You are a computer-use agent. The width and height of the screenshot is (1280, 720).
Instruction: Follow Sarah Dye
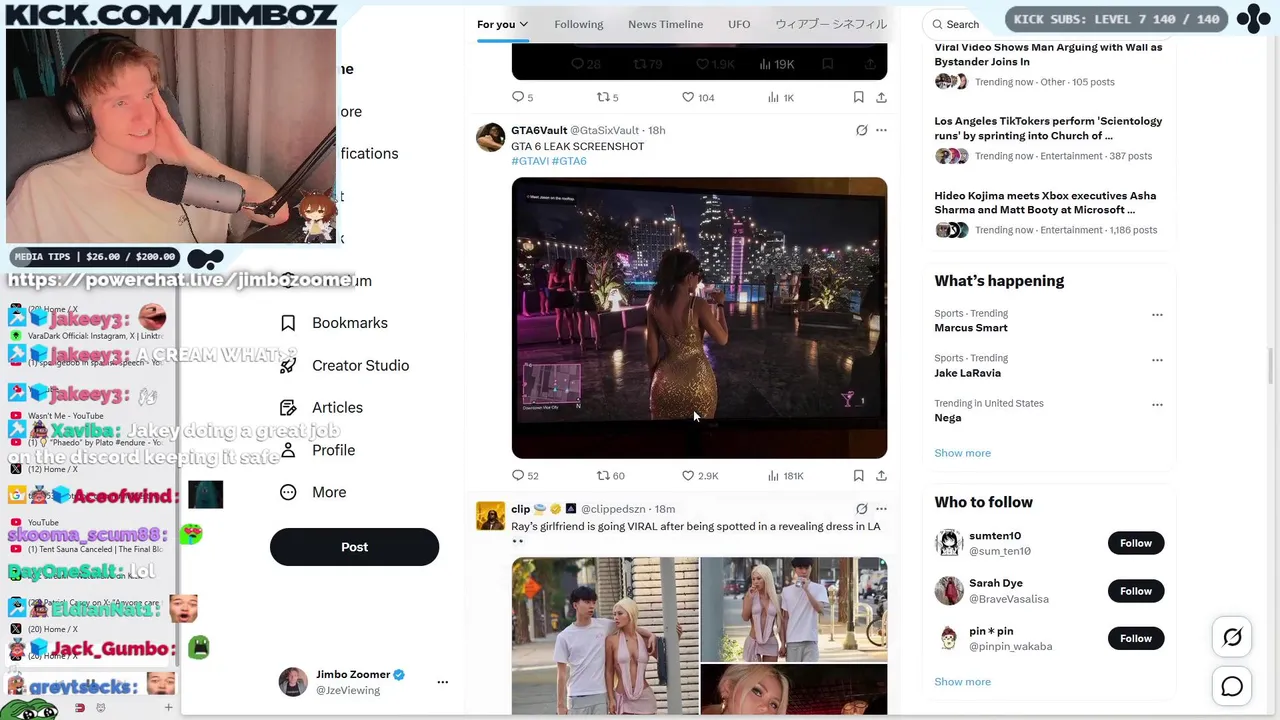(x=1136, y=591)
